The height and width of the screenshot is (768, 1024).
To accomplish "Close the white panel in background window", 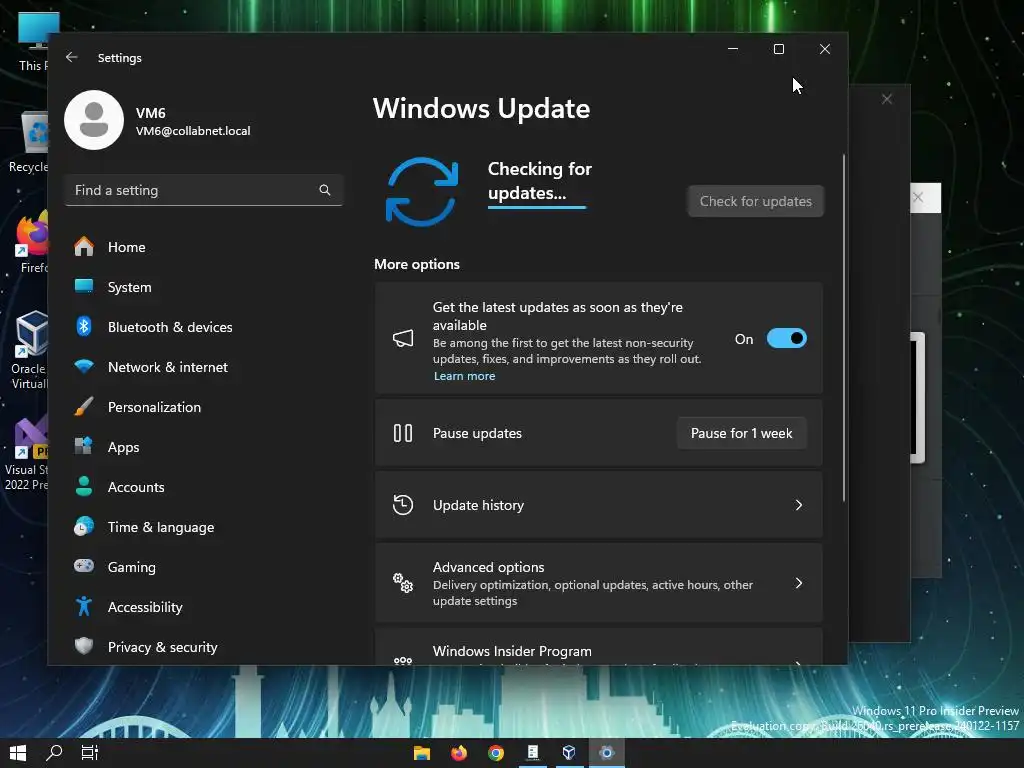I will (x=918, y=197).
